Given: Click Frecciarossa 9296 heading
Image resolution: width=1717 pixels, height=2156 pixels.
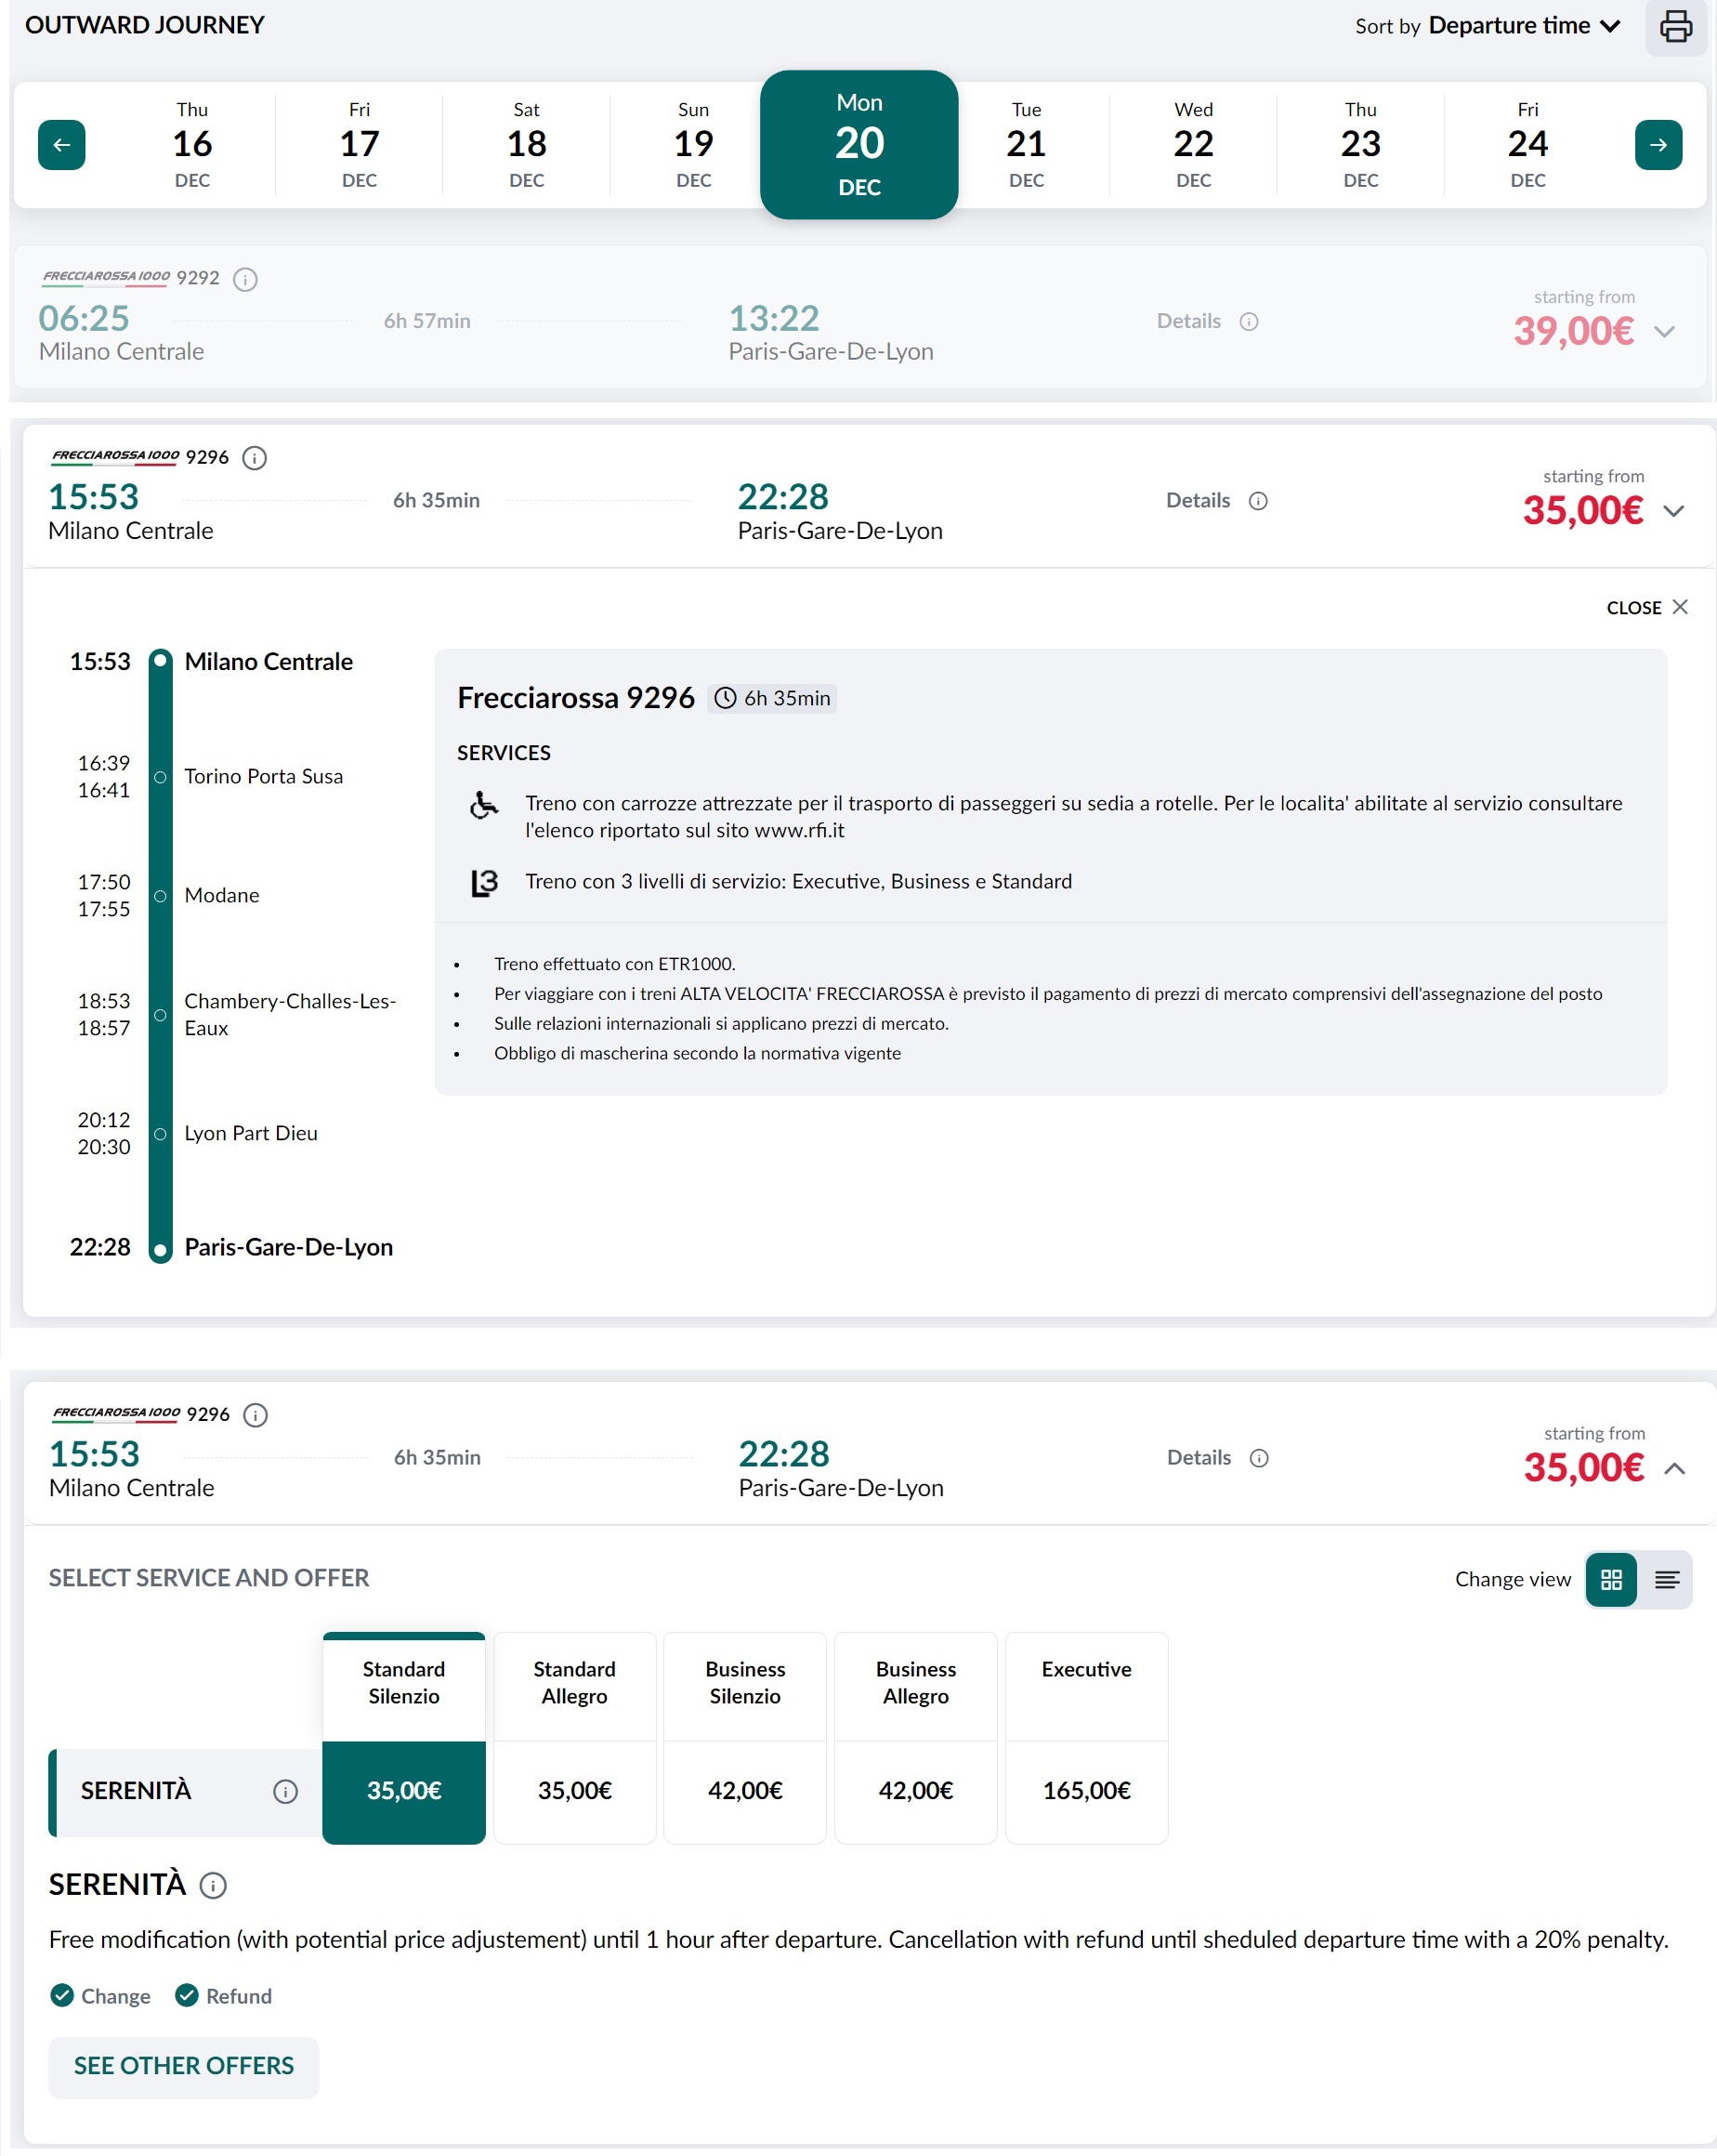Looking at the screenshot, I should [575, 698].
